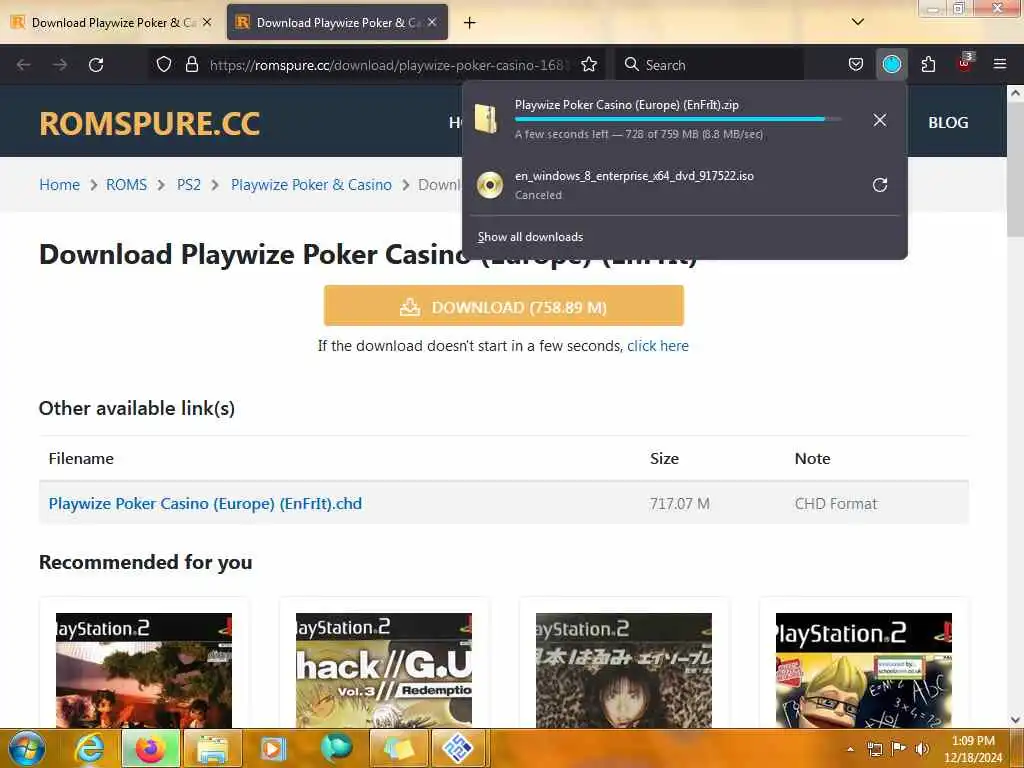Retry the canceled Windows 8 ISO download

point(880,185)
